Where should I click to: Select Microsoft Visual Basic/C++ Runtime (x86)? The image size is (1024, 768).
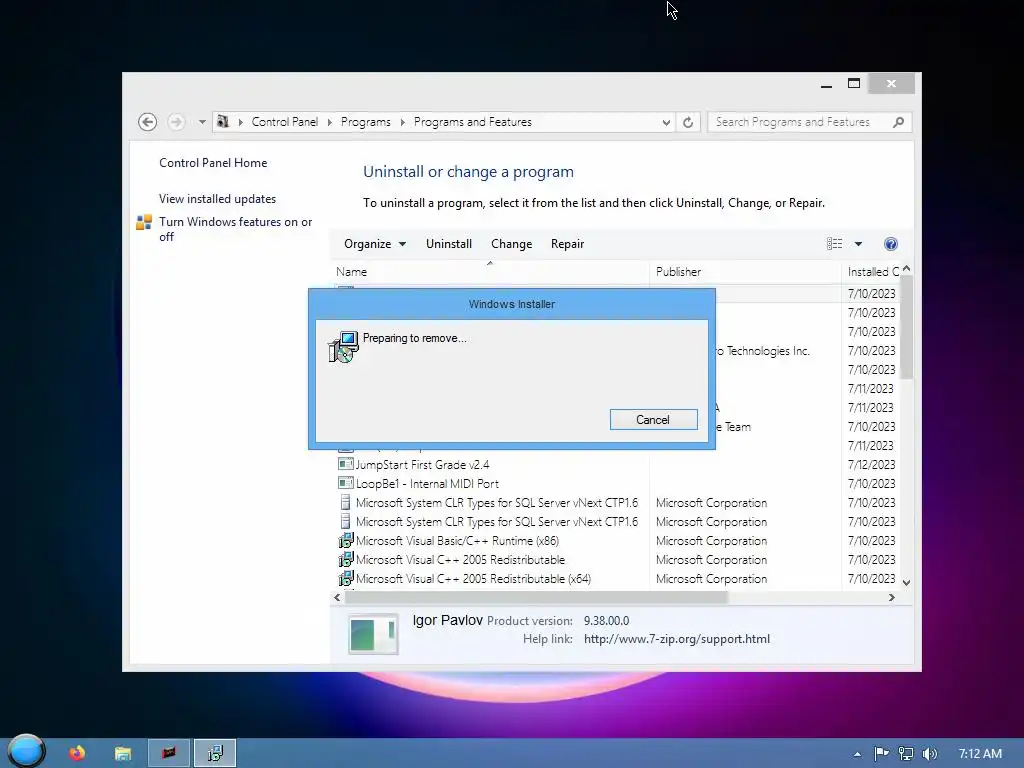point(457,541)
